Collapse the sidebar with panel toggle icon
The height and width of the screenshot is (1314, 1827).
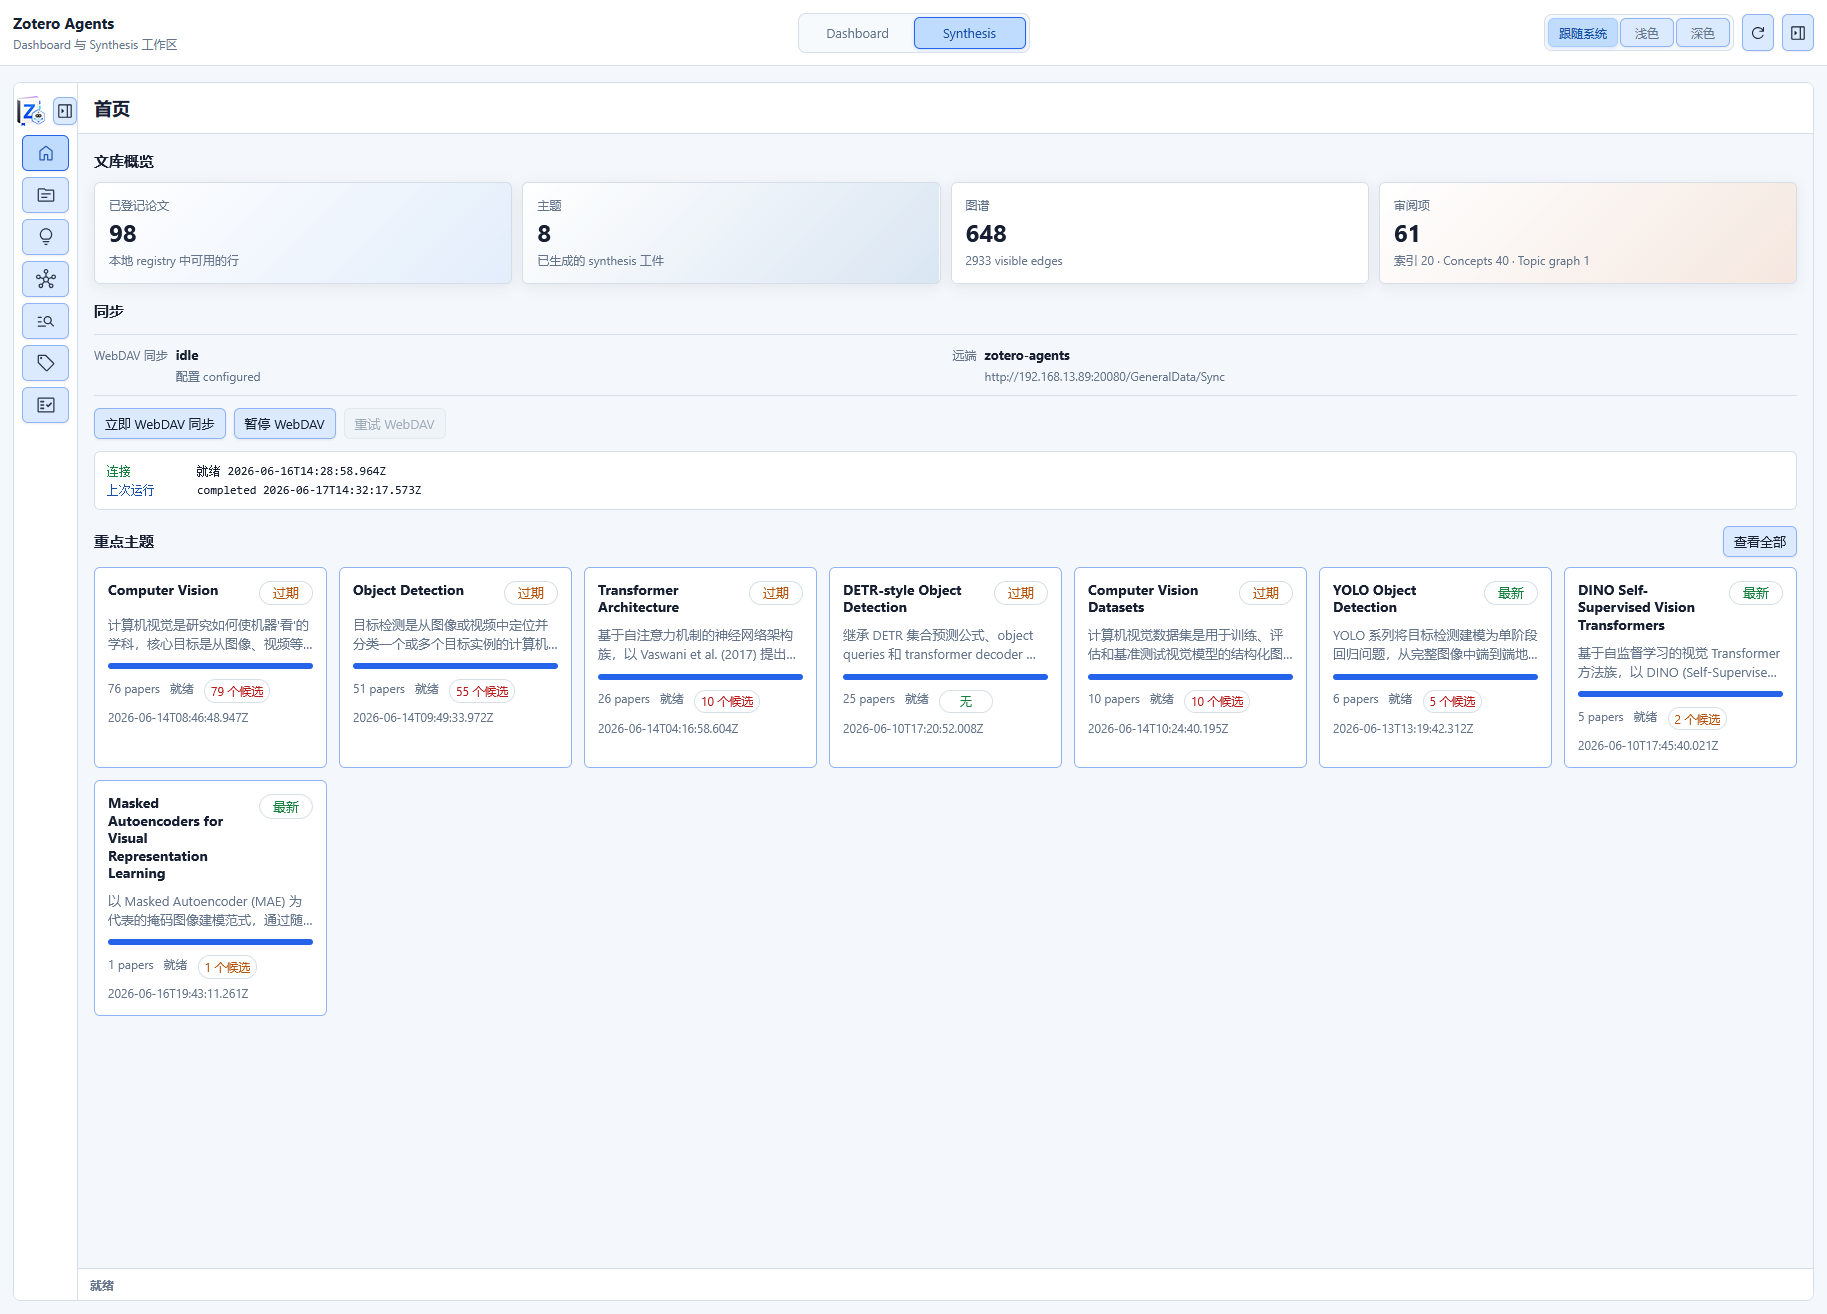pyautogui.click(x=65, y=111)
